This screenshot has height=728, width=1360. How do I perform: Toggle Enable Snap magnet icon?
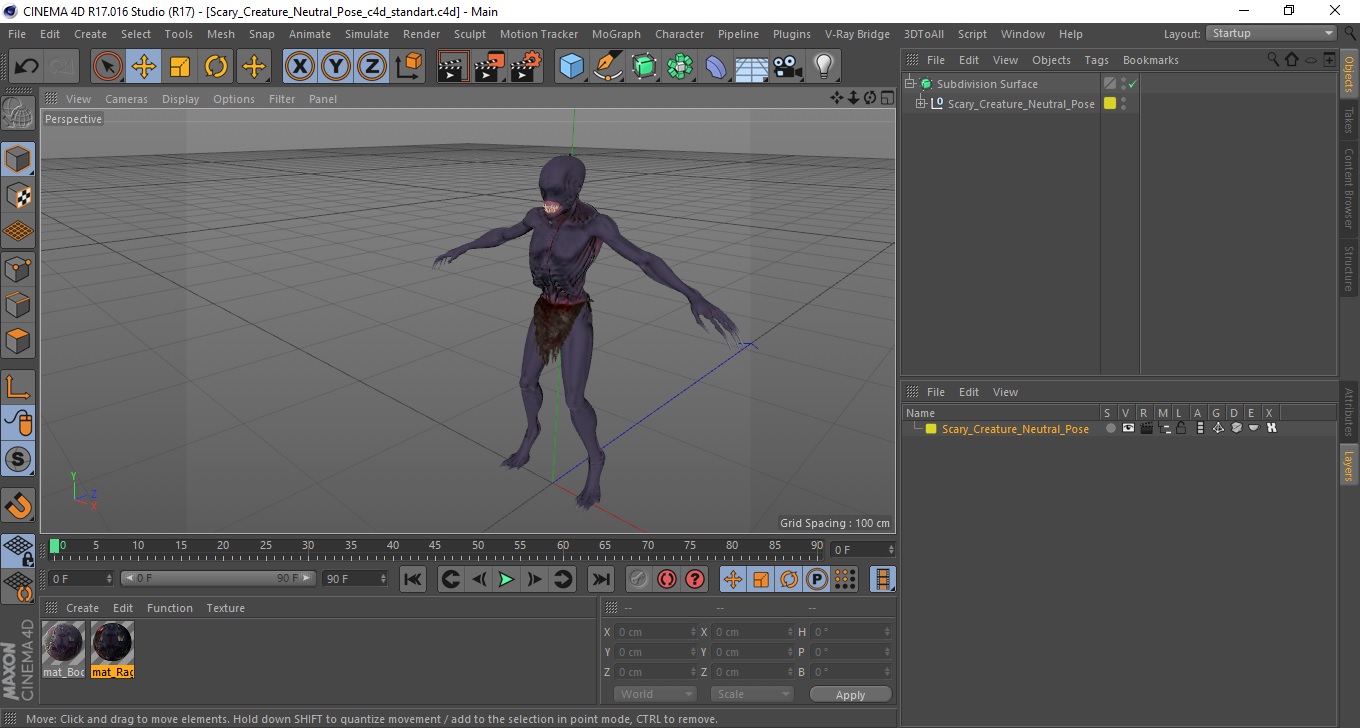tap(18, 505)
